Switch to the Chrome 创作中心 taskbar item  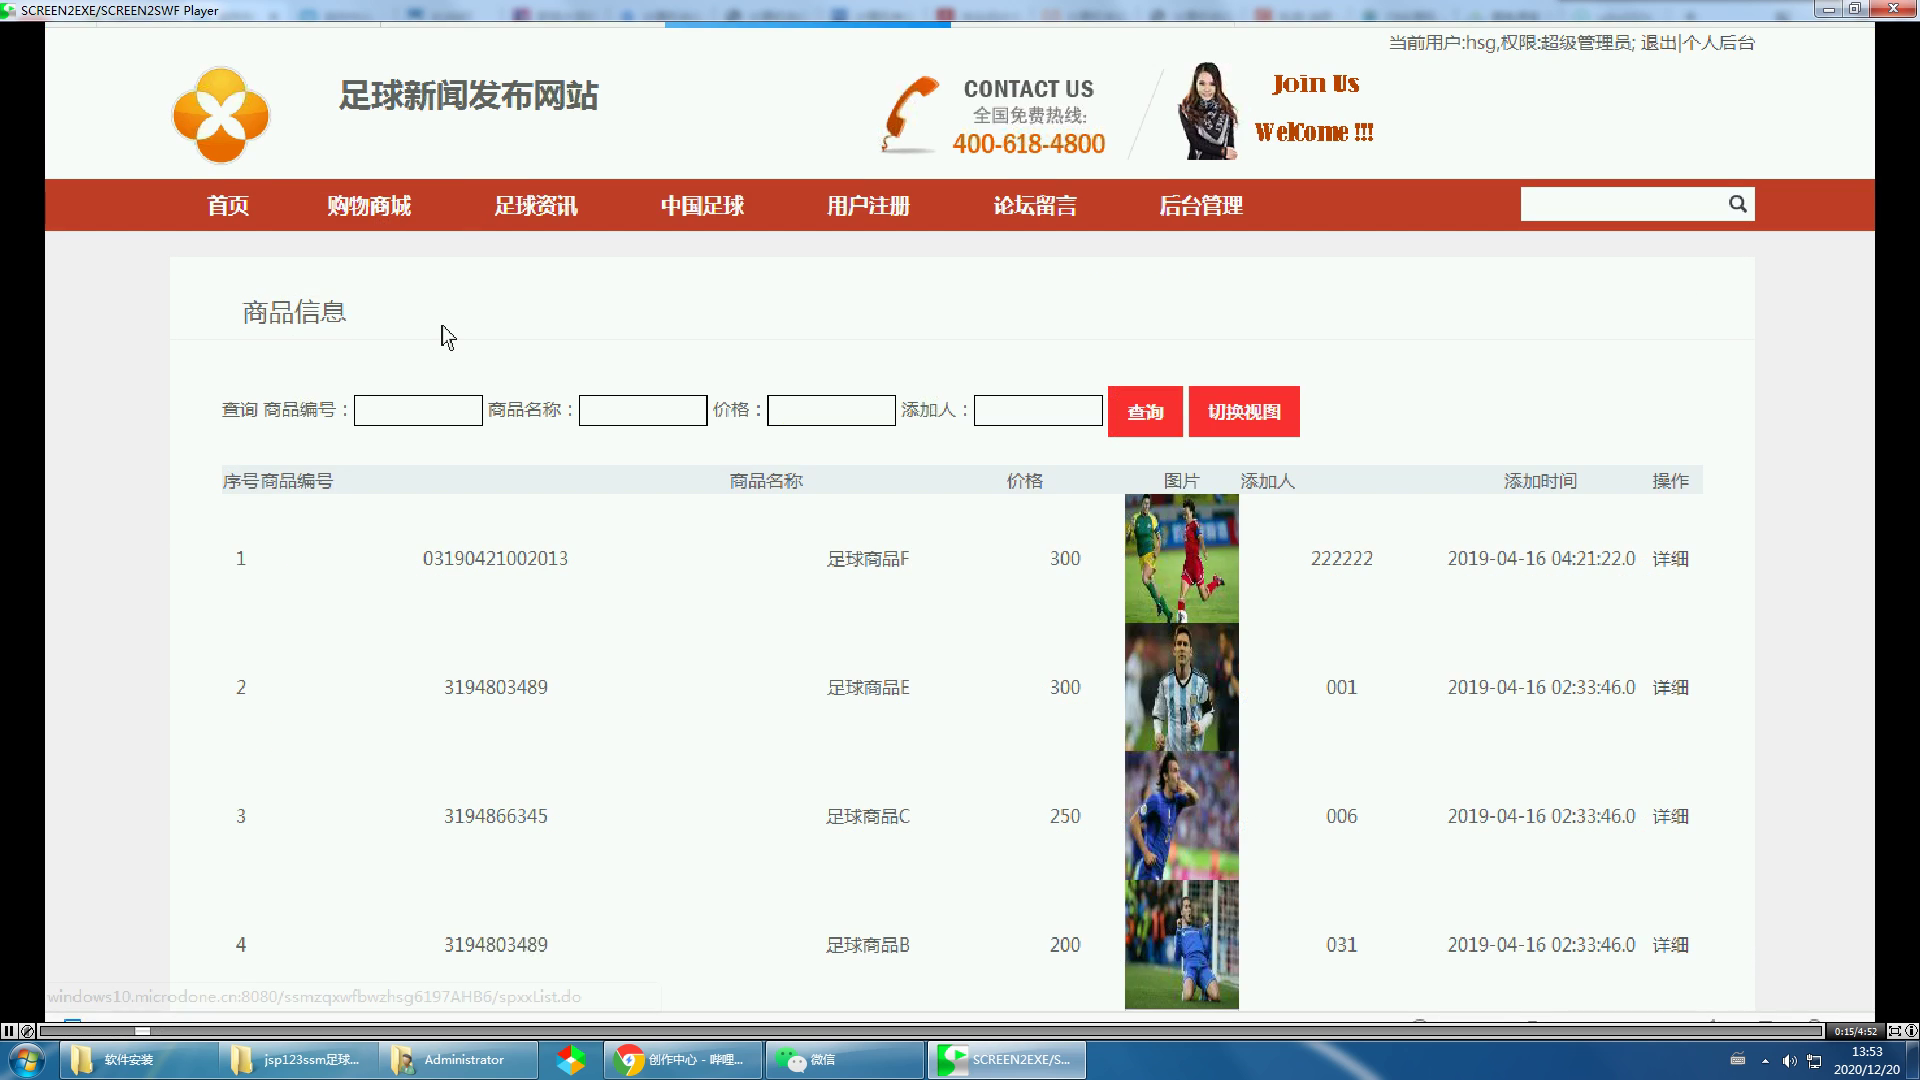[683, 1060]
